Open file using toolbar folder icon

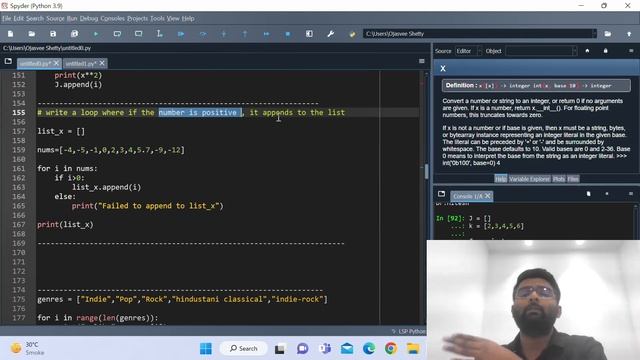(31, 34)
